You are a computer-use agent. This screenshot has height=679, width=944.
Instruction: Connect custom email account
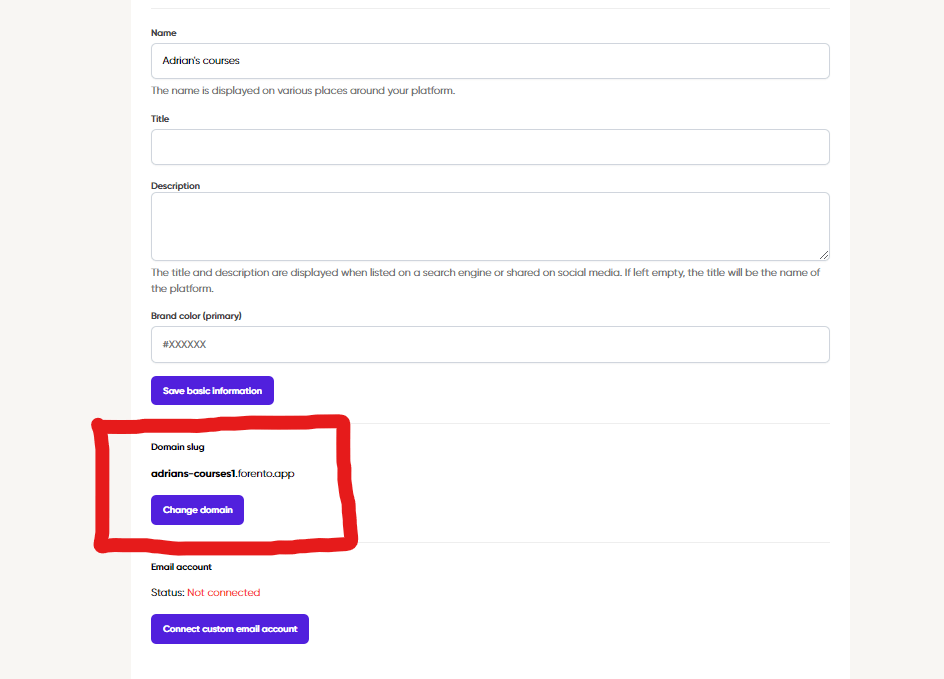click(x=230, y=629)
